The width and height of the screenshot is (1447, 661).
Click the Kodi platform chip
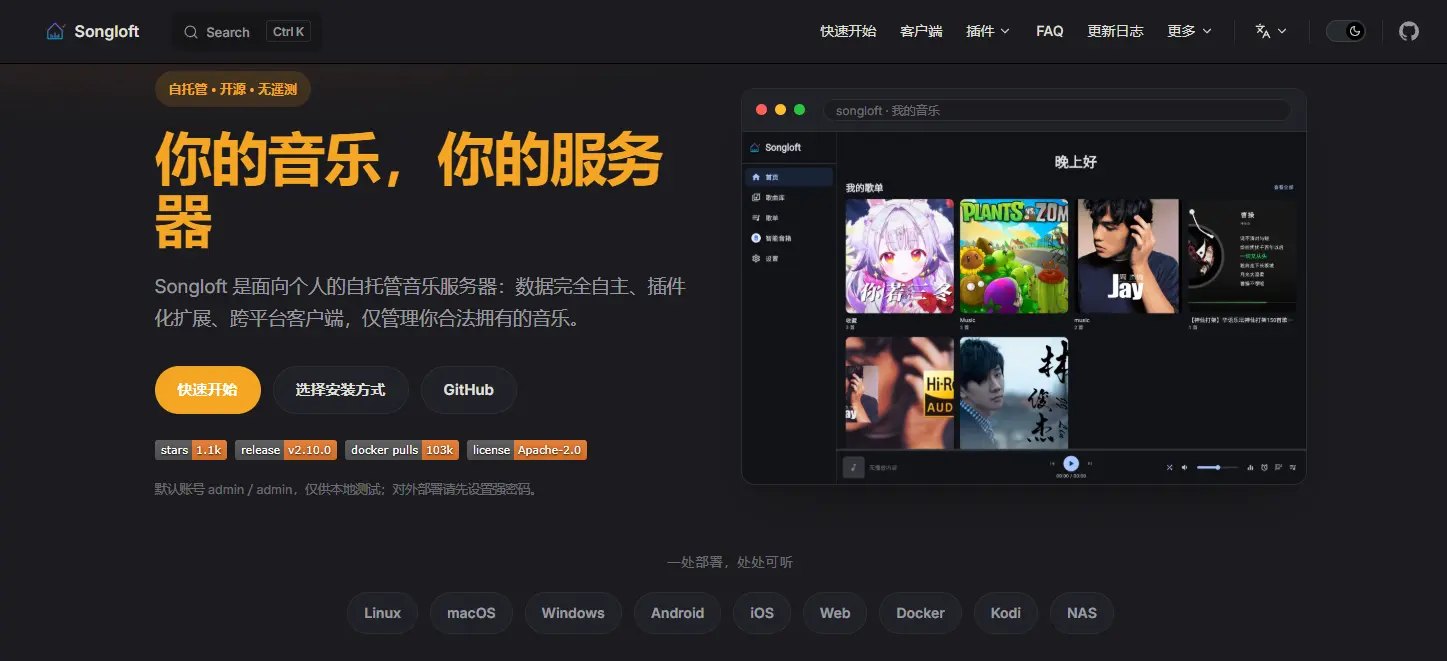pos(1006,613)
